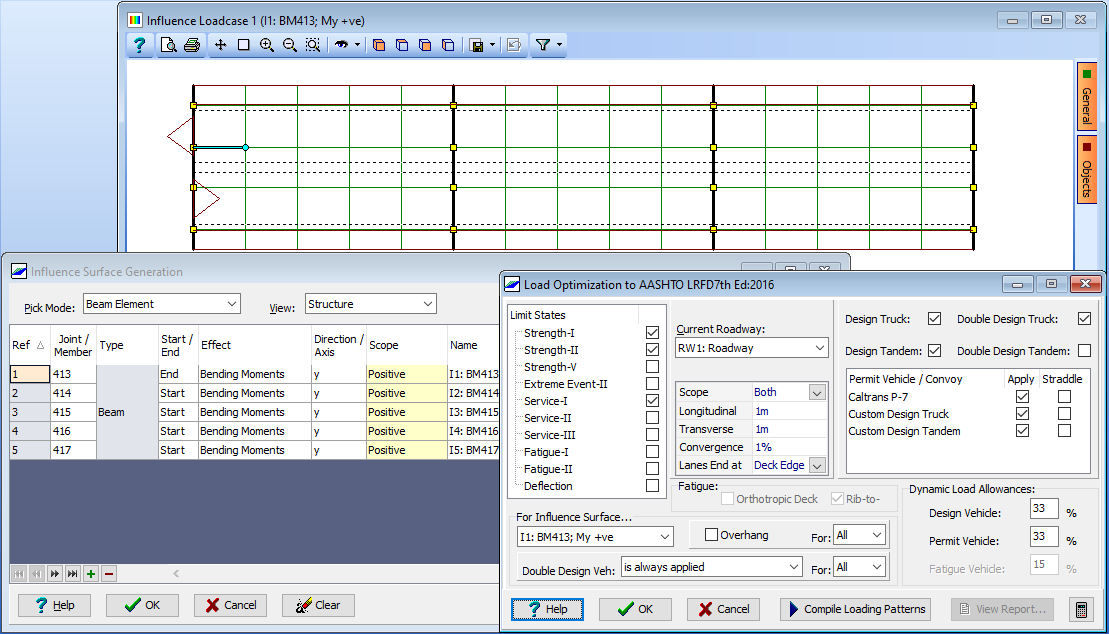Viewport: 1109px width, 634px height.
Task: Click OK in Load Optimization dialog
Action: (x=635, y=609)
